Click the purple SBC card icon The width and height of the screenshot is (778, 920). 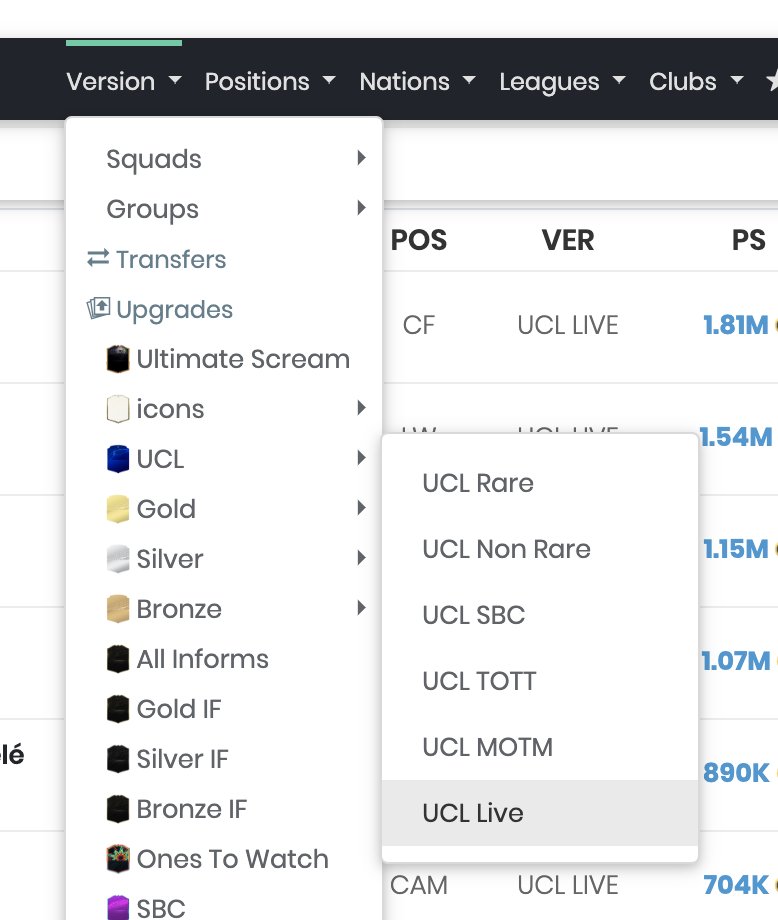pyautogui.click(x=118, y=908)
